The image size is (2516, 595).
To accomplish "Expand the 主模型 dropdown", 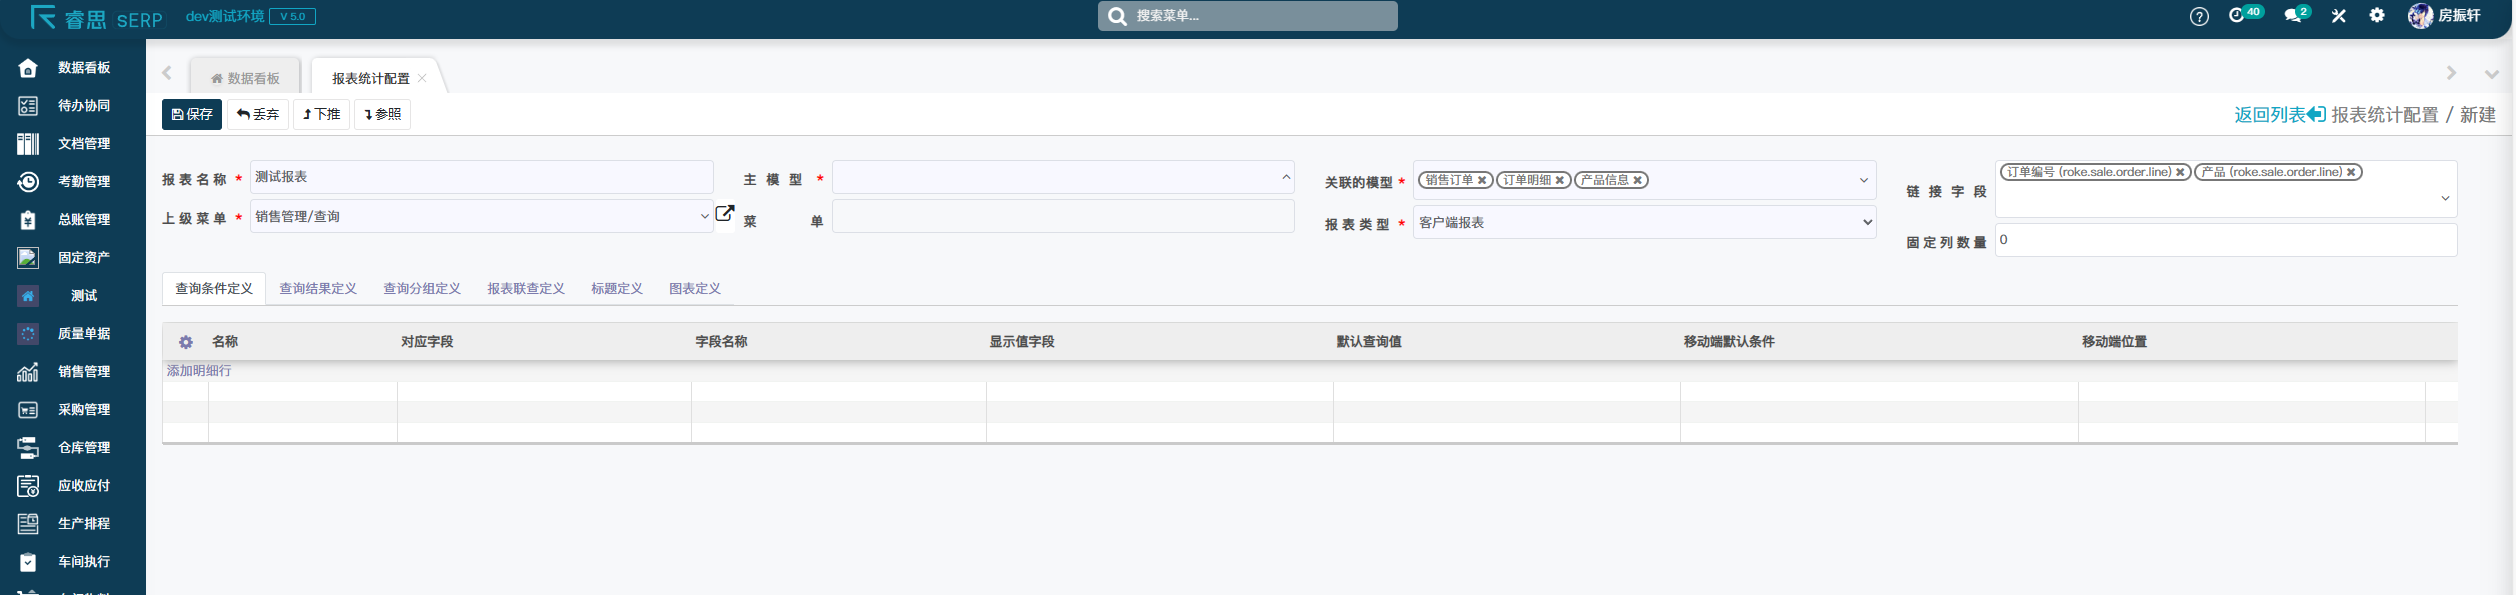I will [x=1286, y=177].
